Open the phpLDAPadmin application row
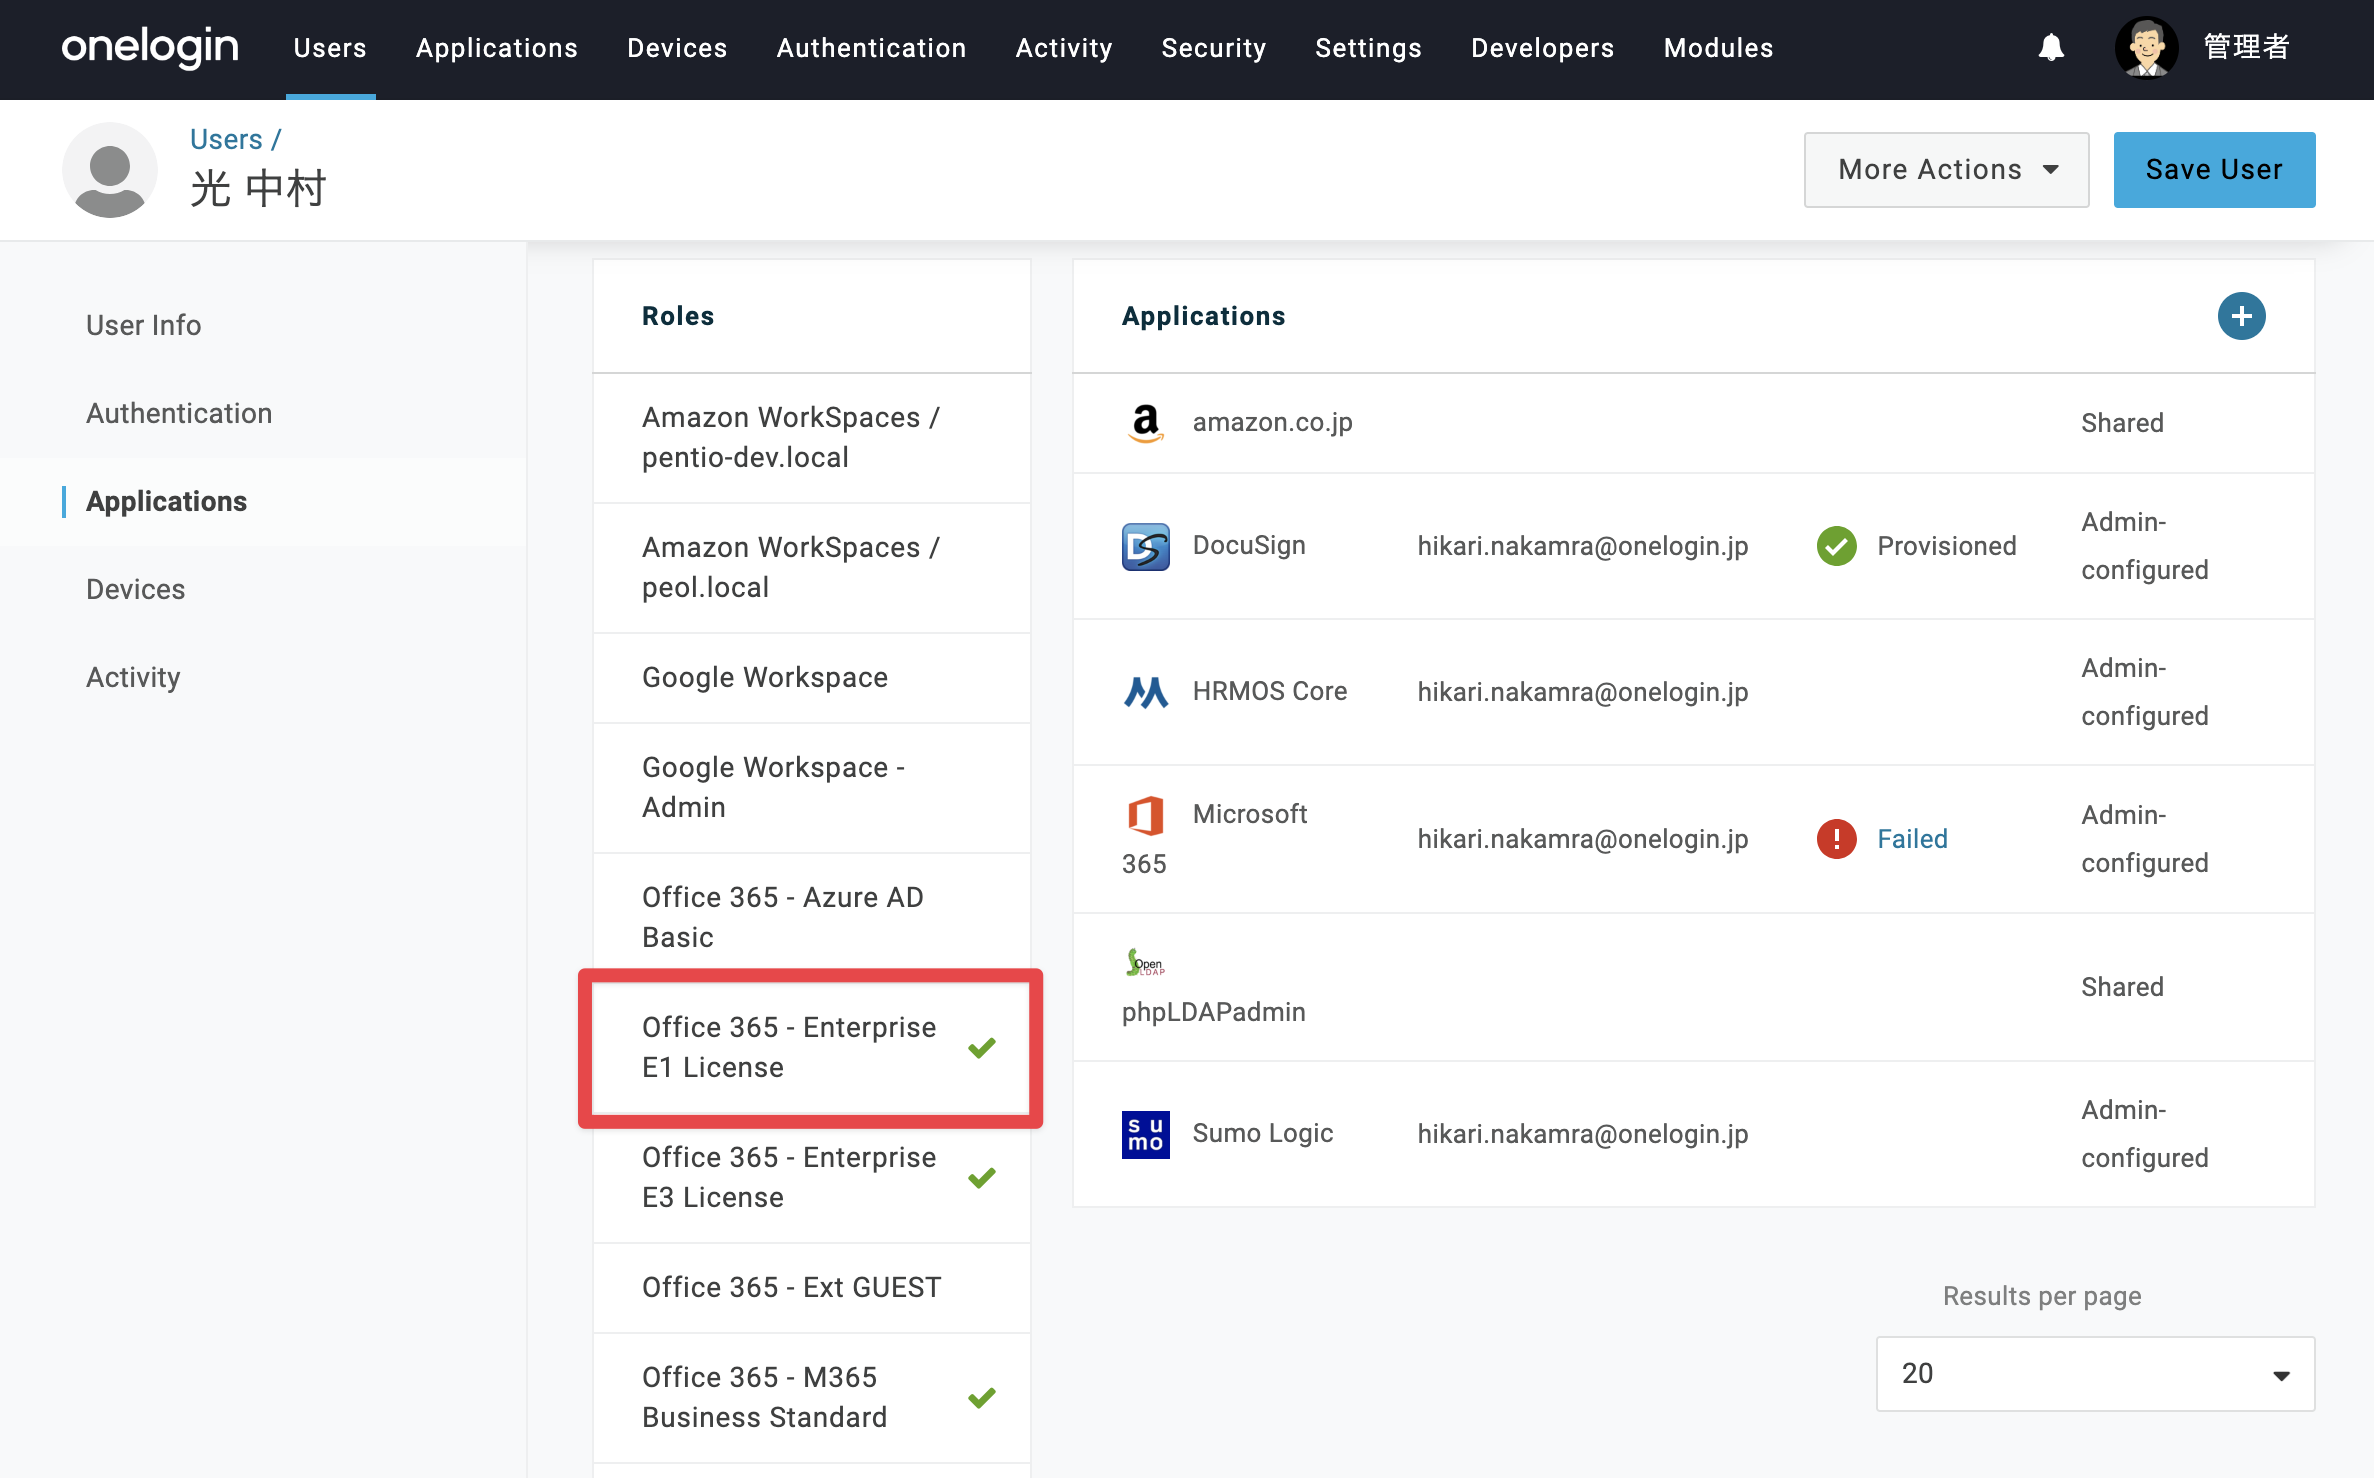 (1694, 987)
